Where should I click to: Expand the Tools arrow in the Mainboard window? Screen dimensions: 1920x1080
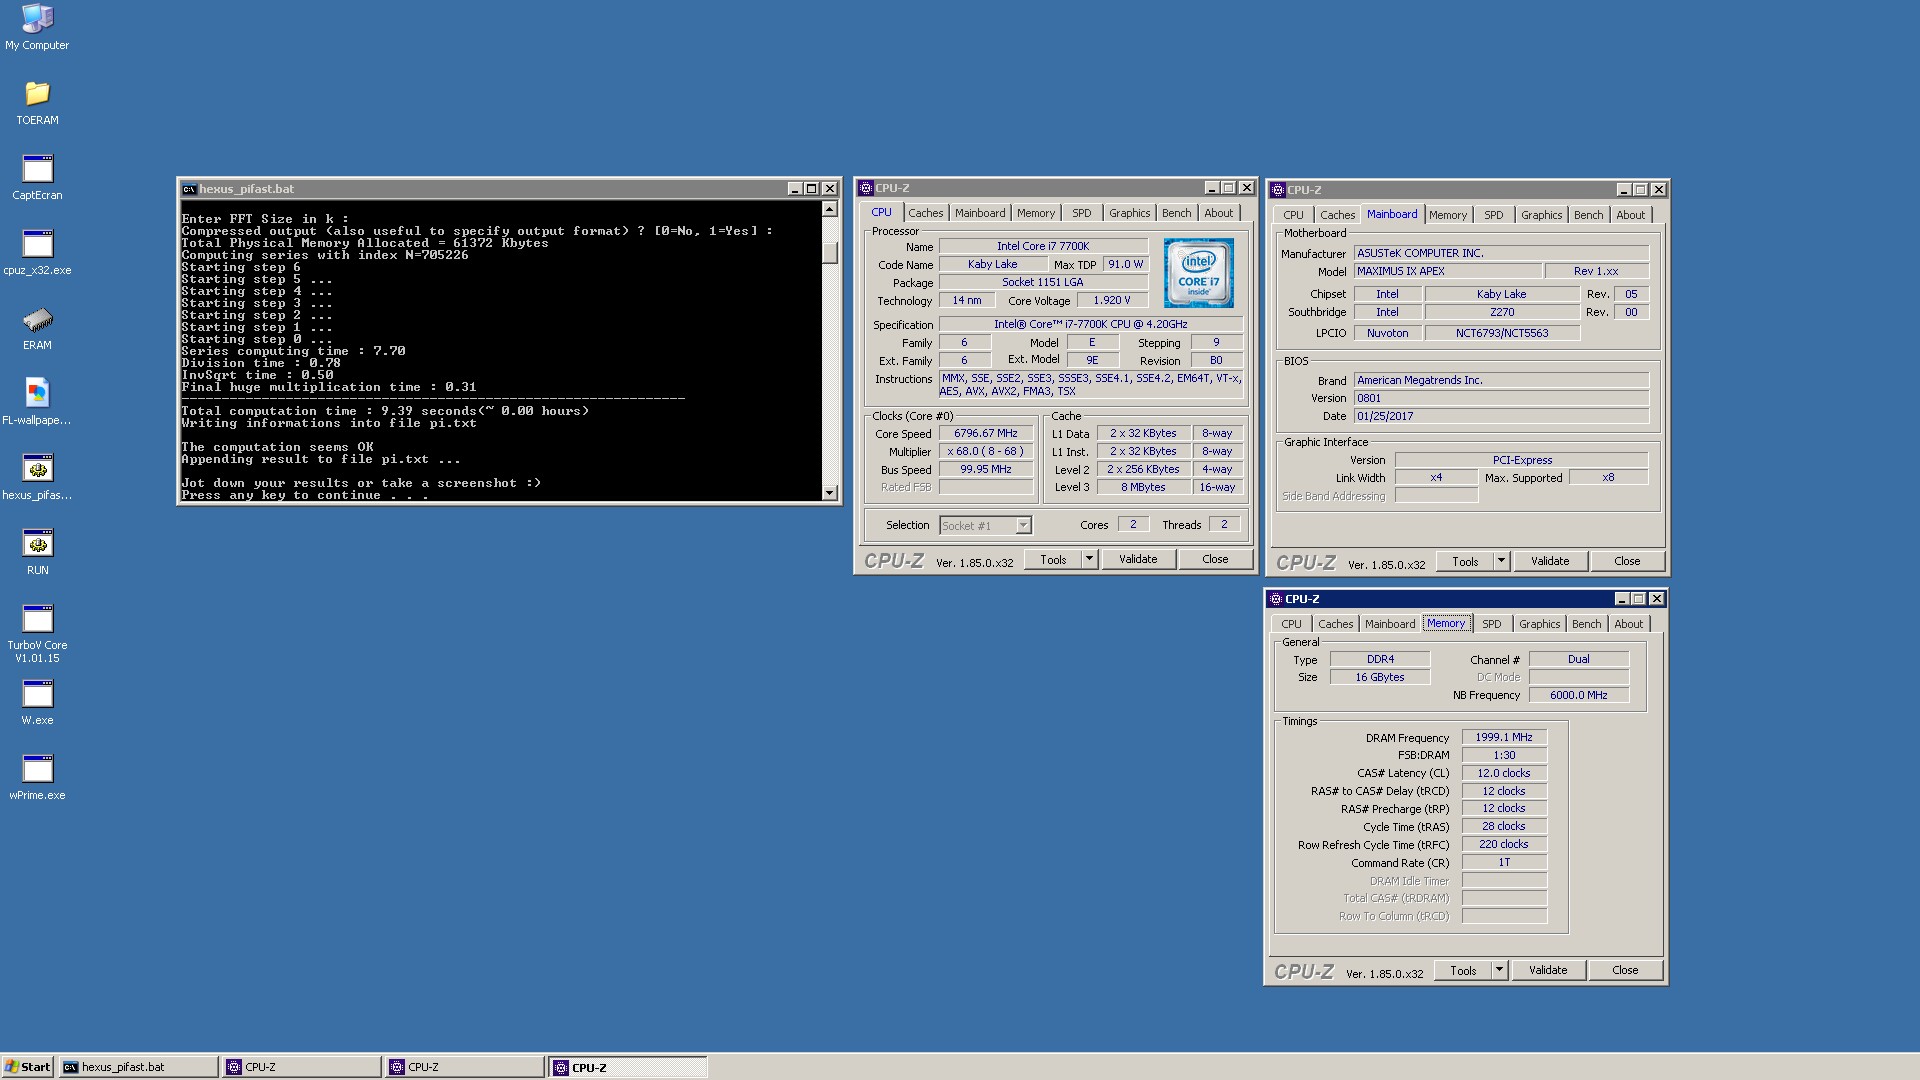click(1501, 561)
